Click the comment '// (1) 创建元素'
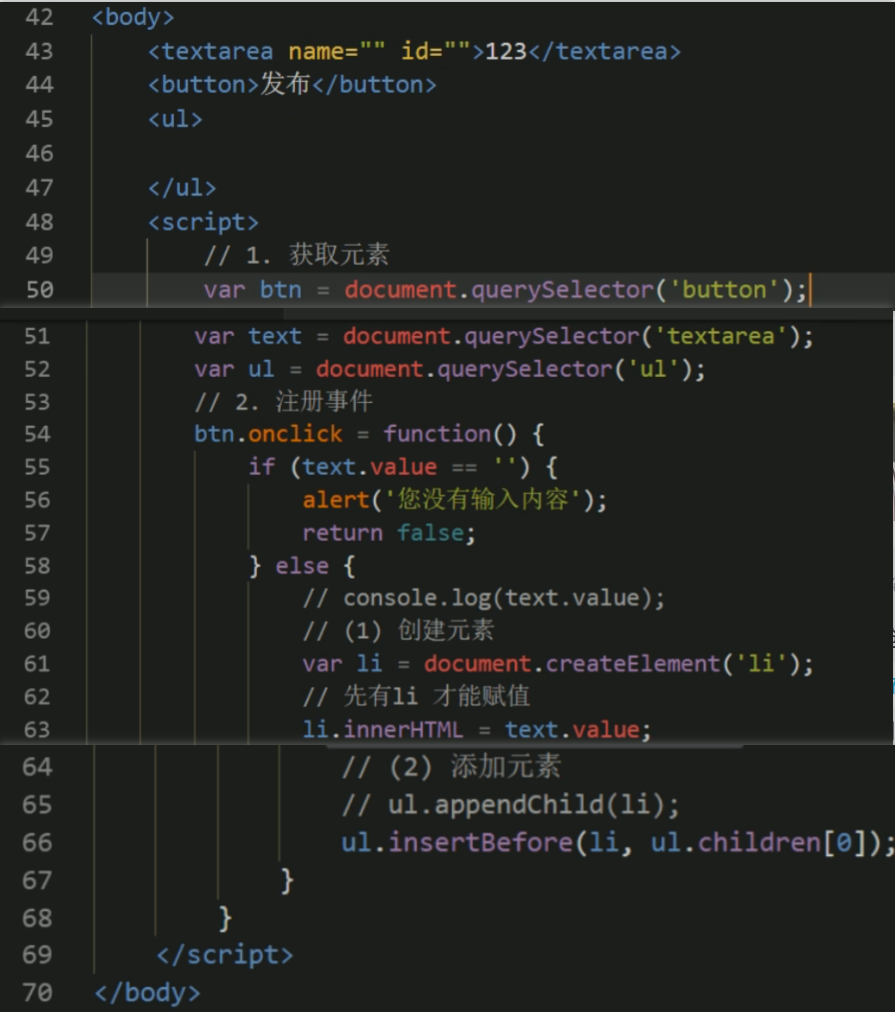 click(x=399, y=631)
